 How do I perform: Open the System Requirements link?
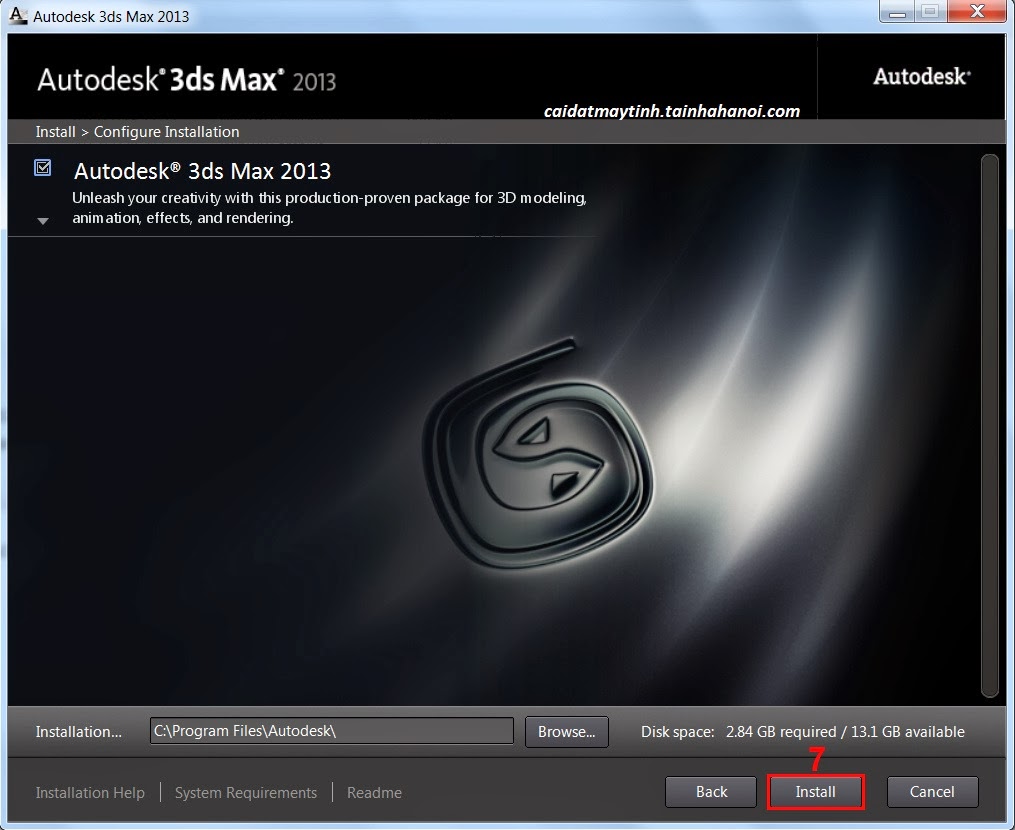tap(246, 792)
